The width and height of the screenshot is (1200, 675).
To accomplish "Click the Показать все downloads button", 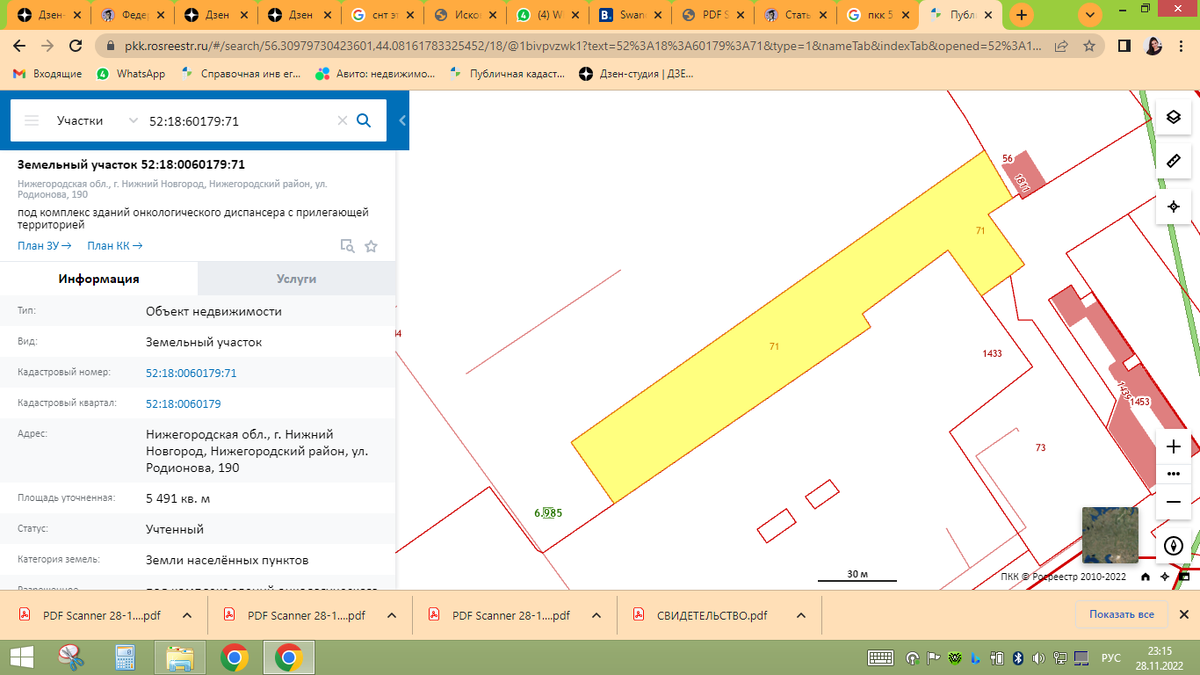I will [x=1122, y=615].
